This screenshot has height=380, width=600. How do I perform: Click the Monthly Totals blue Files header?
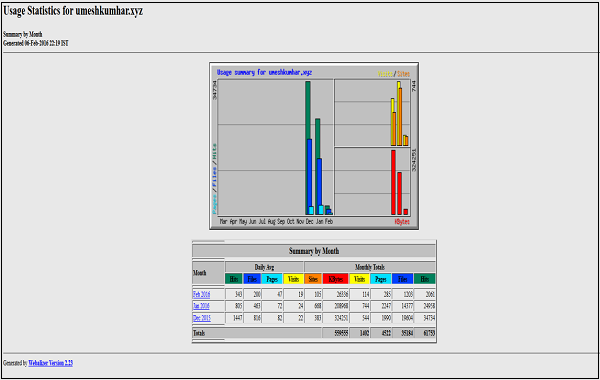click(403, 279)
